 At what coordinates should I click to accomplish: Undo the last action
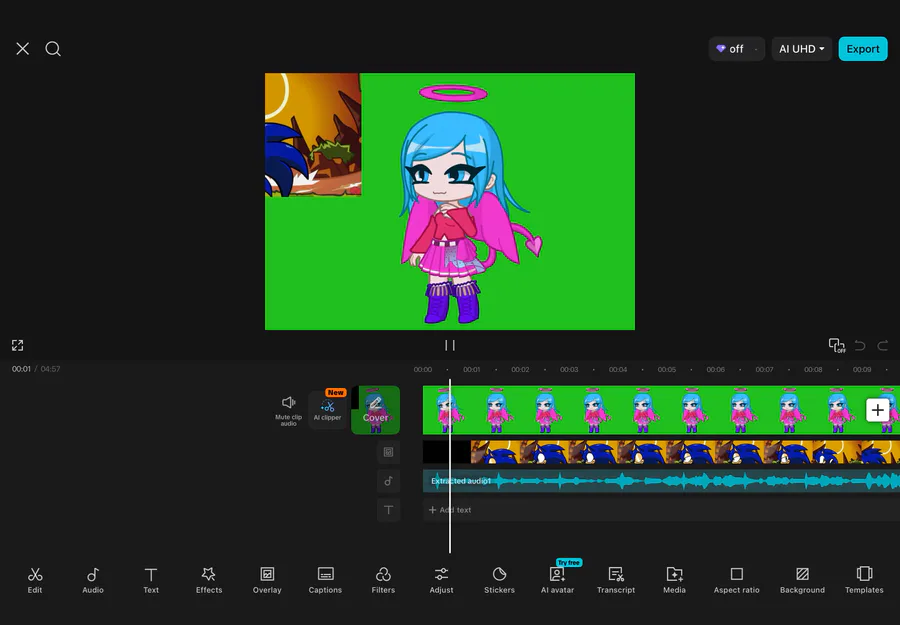click(x=860, y=345)
